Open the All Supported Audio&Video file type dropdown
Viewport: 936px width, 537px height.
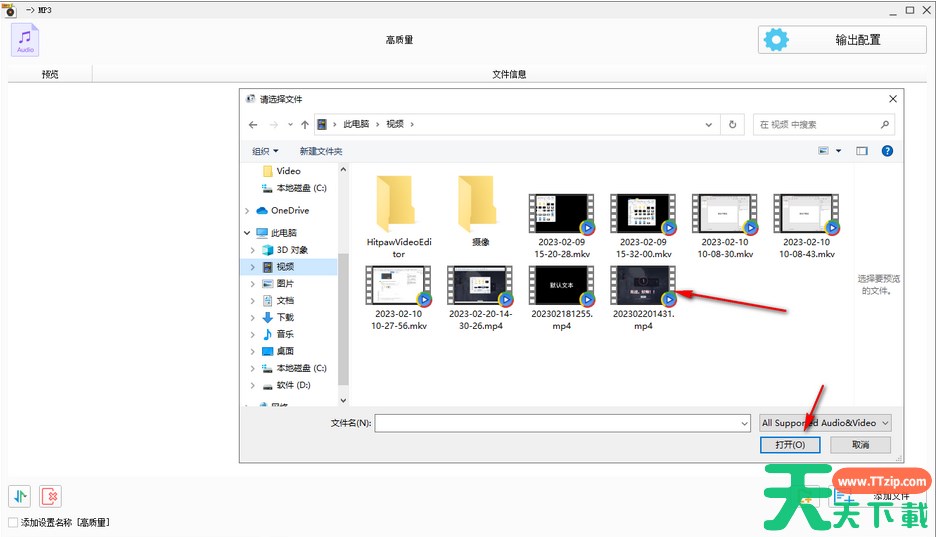(x=825, y=423)
